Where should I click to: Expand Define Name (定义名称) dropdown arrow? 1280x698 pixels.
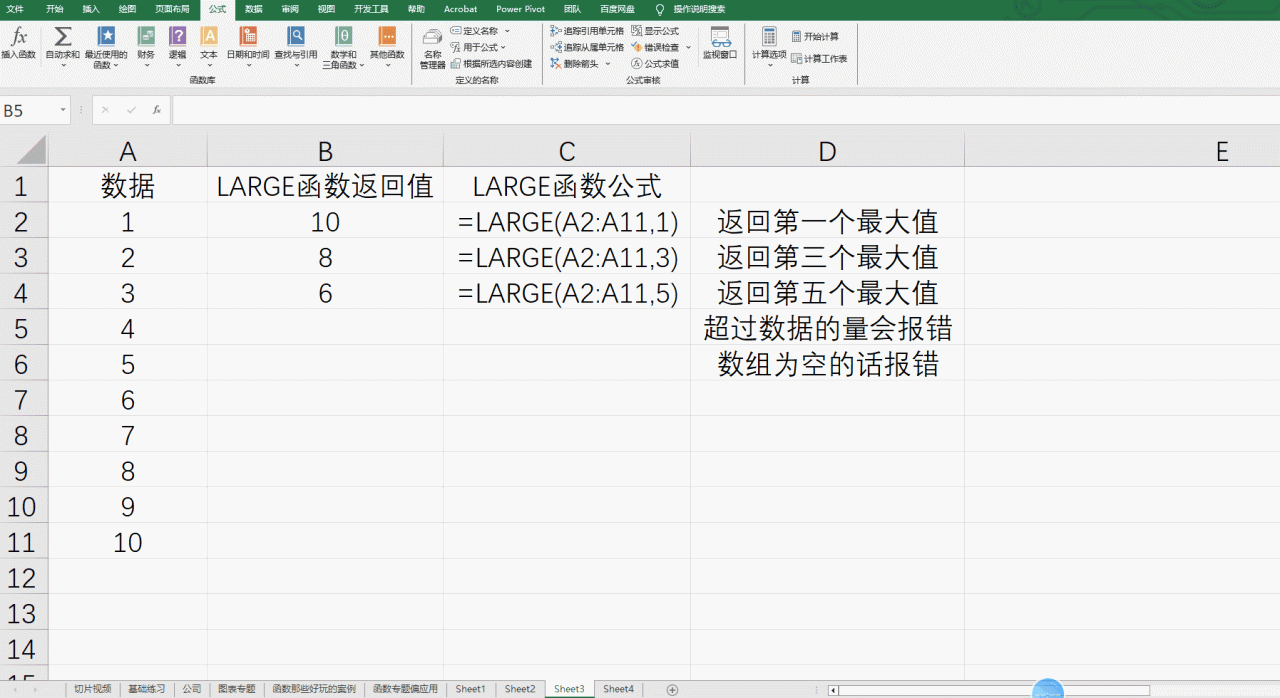[507, 31]
